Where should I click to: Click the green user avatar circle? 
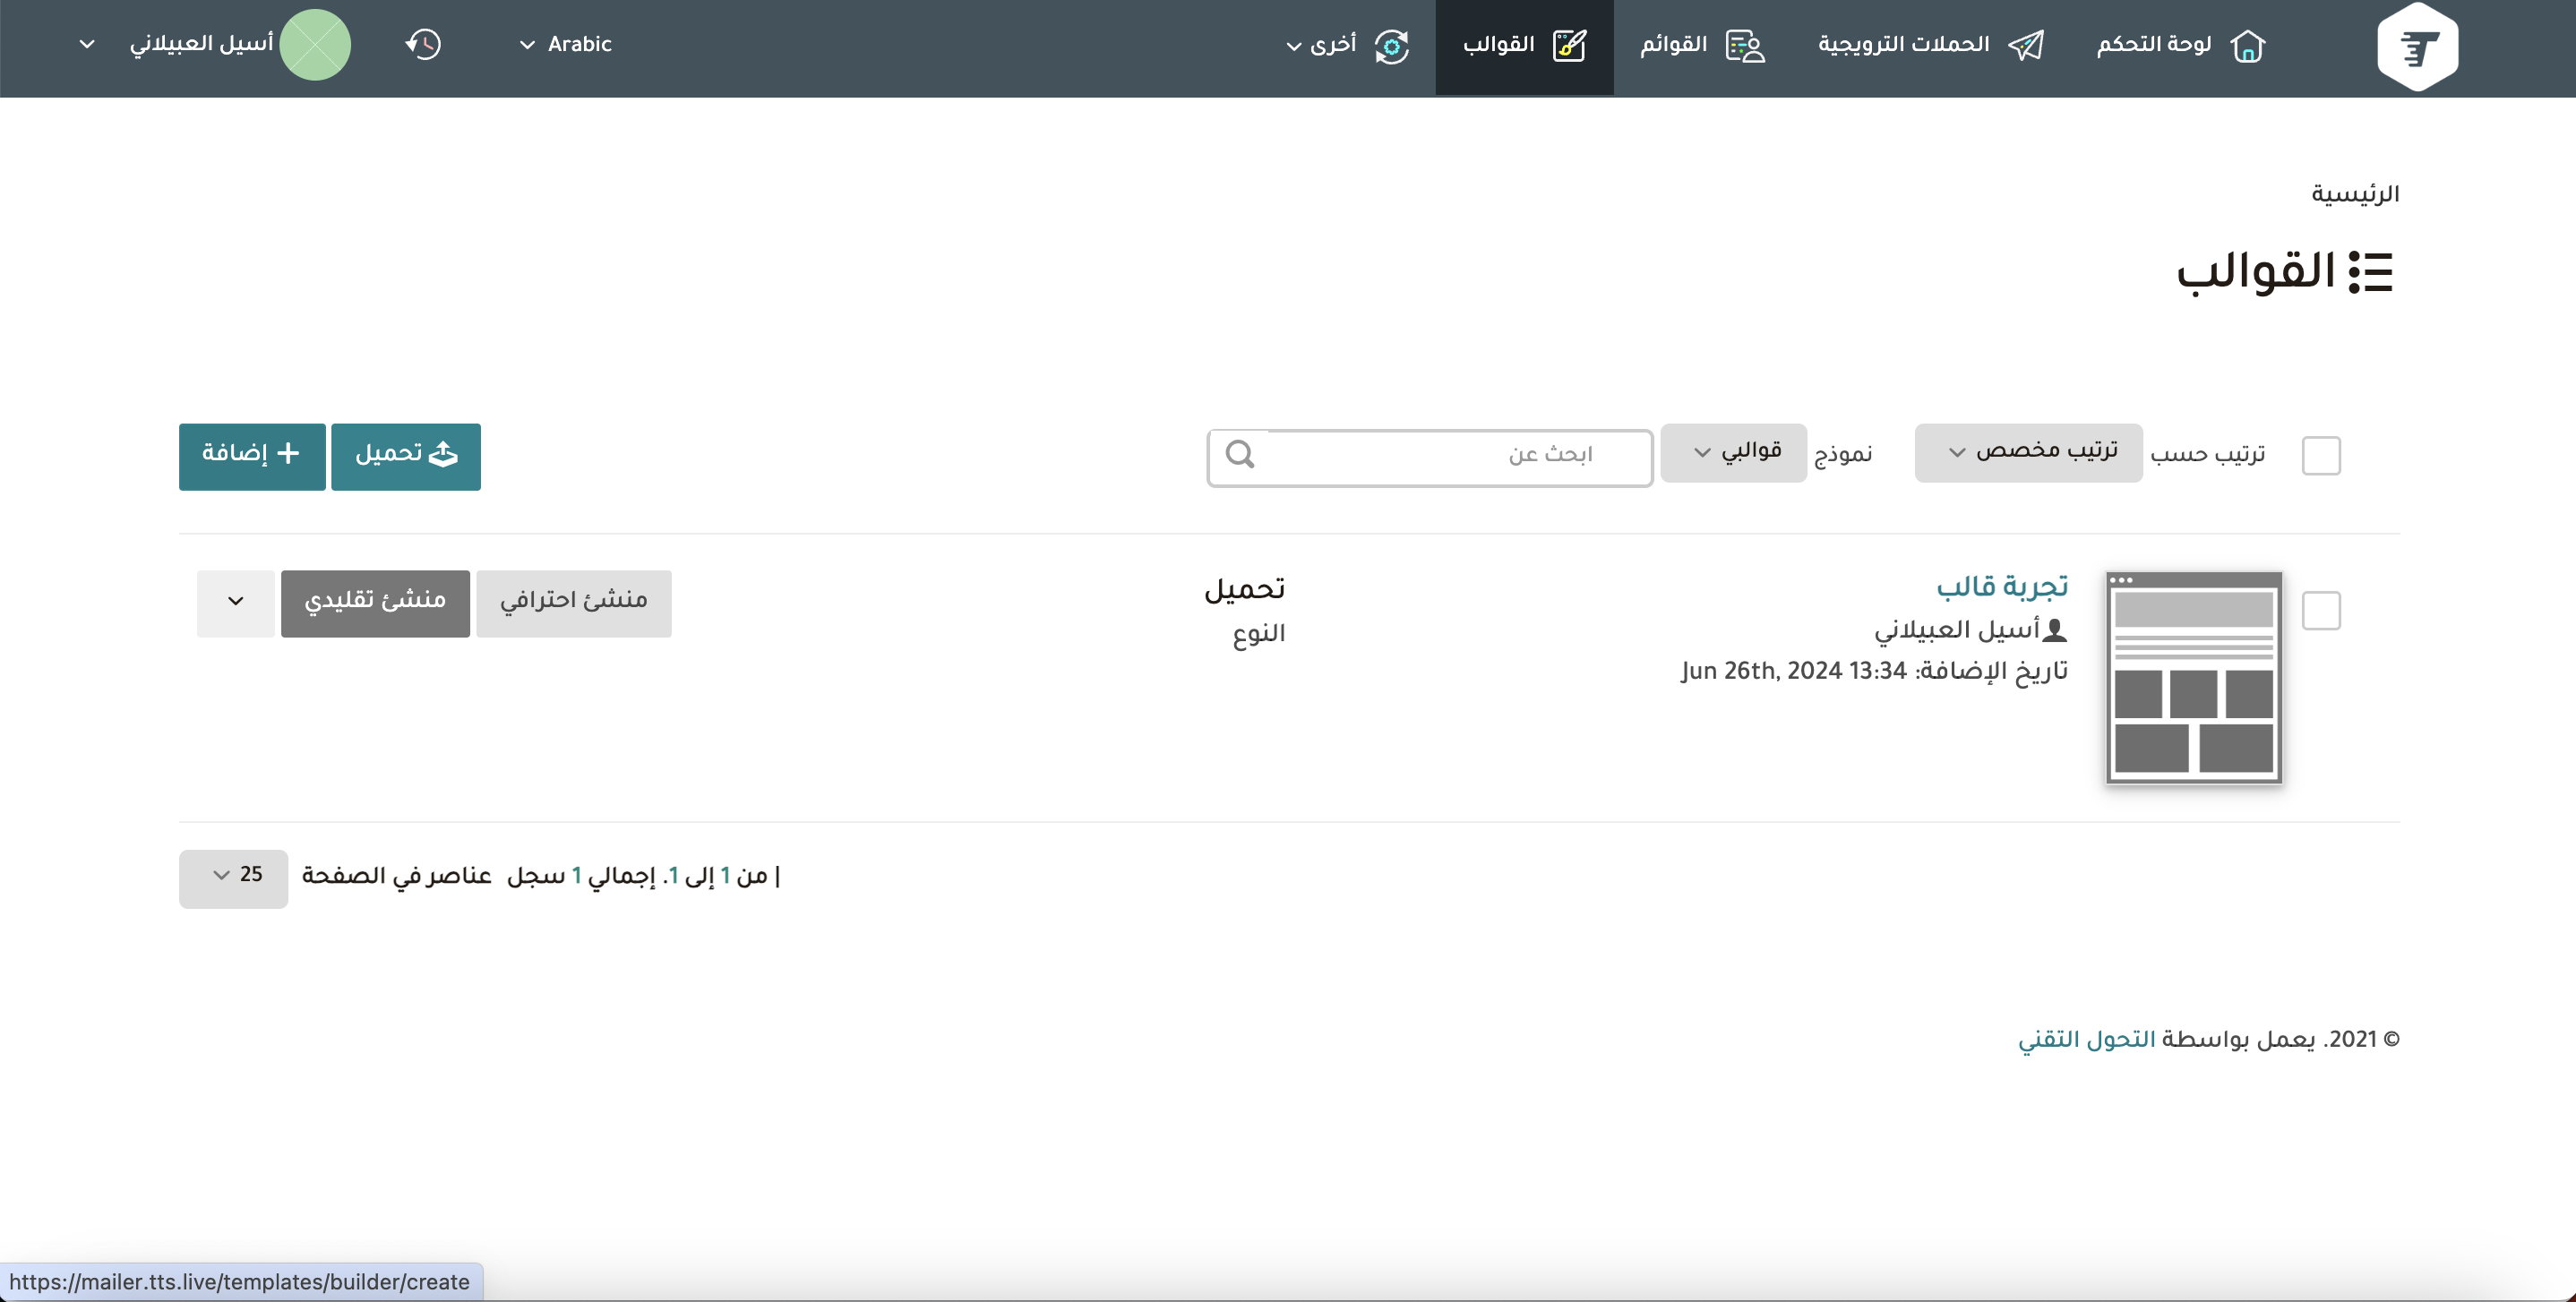[315, 45]
